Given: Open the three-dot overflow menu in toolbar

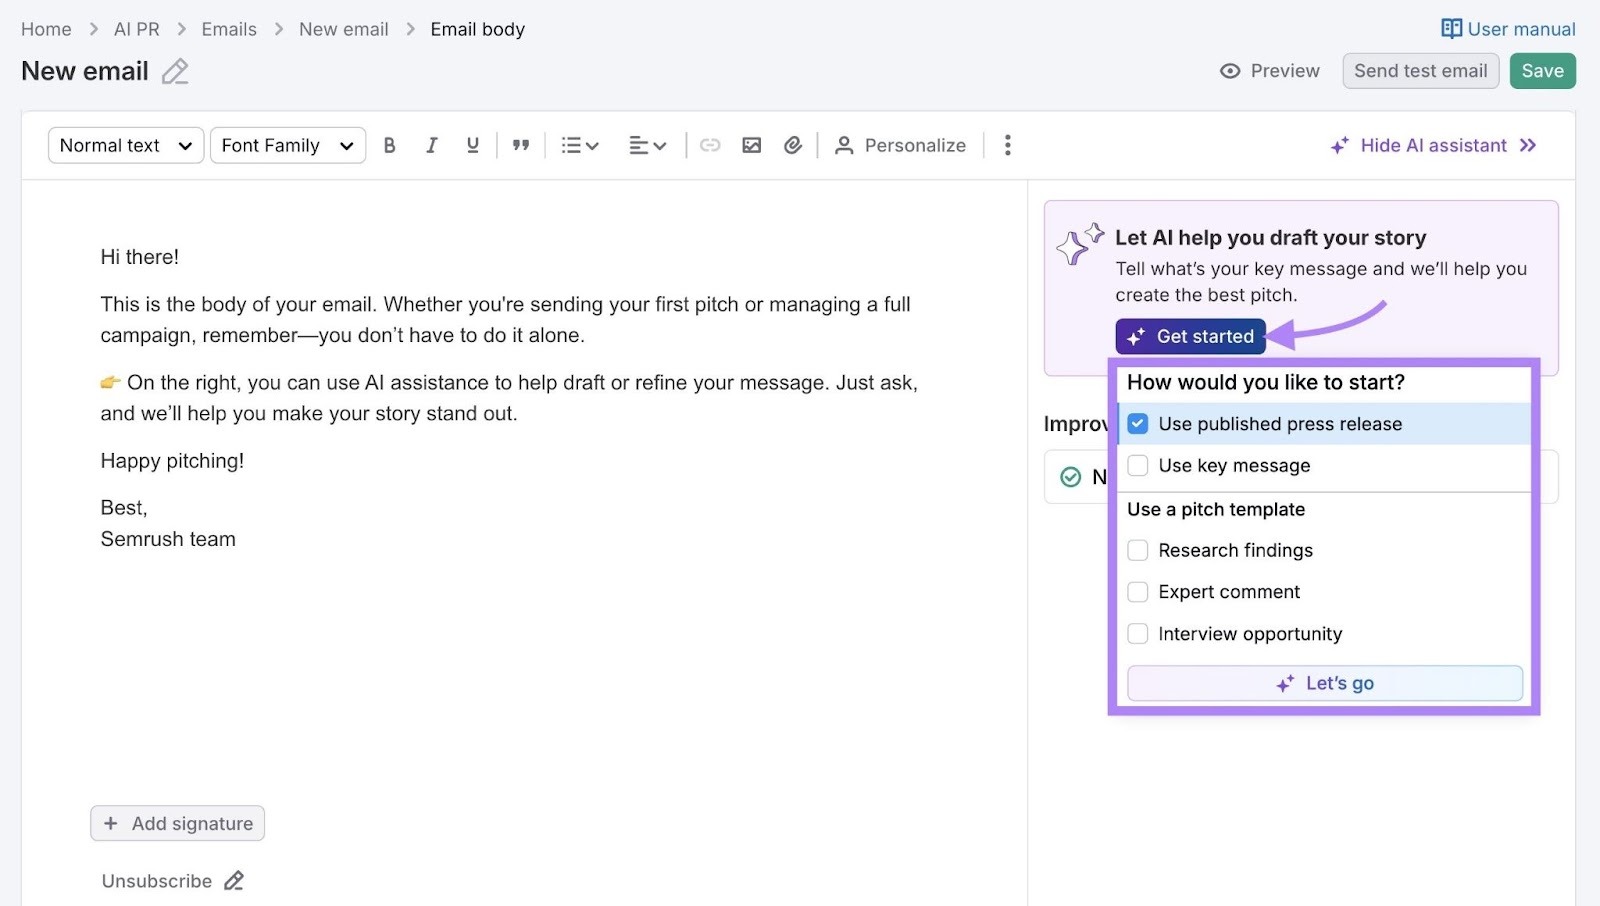Looking at the screenshot, I should [x=1008, y=145].
